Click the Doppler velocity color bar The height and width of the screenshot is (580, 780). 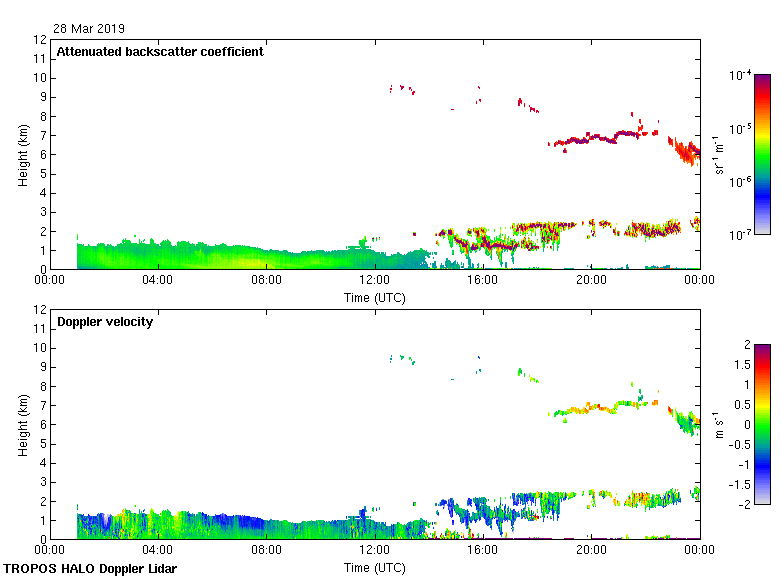[x=762, y=424]
